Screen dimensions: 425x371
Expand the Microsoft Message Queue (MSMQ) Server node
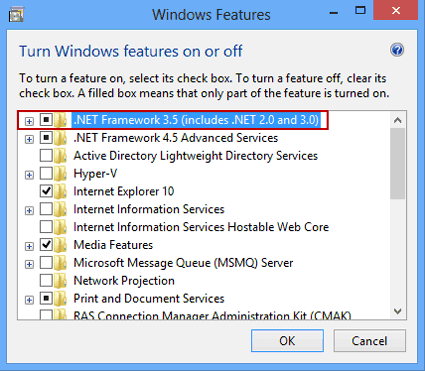29,264
